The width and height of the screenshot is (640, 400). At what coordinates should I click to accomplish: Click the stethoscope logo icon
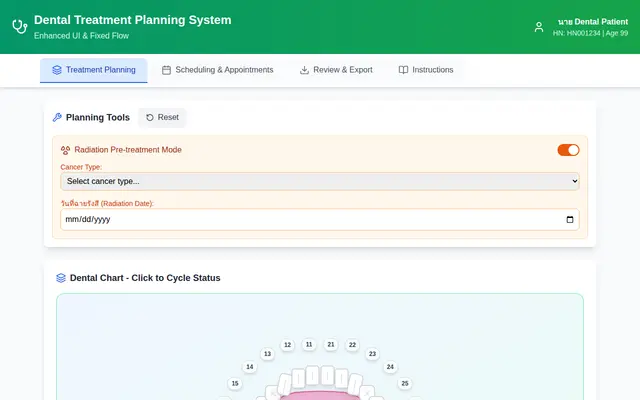(20, 27)
